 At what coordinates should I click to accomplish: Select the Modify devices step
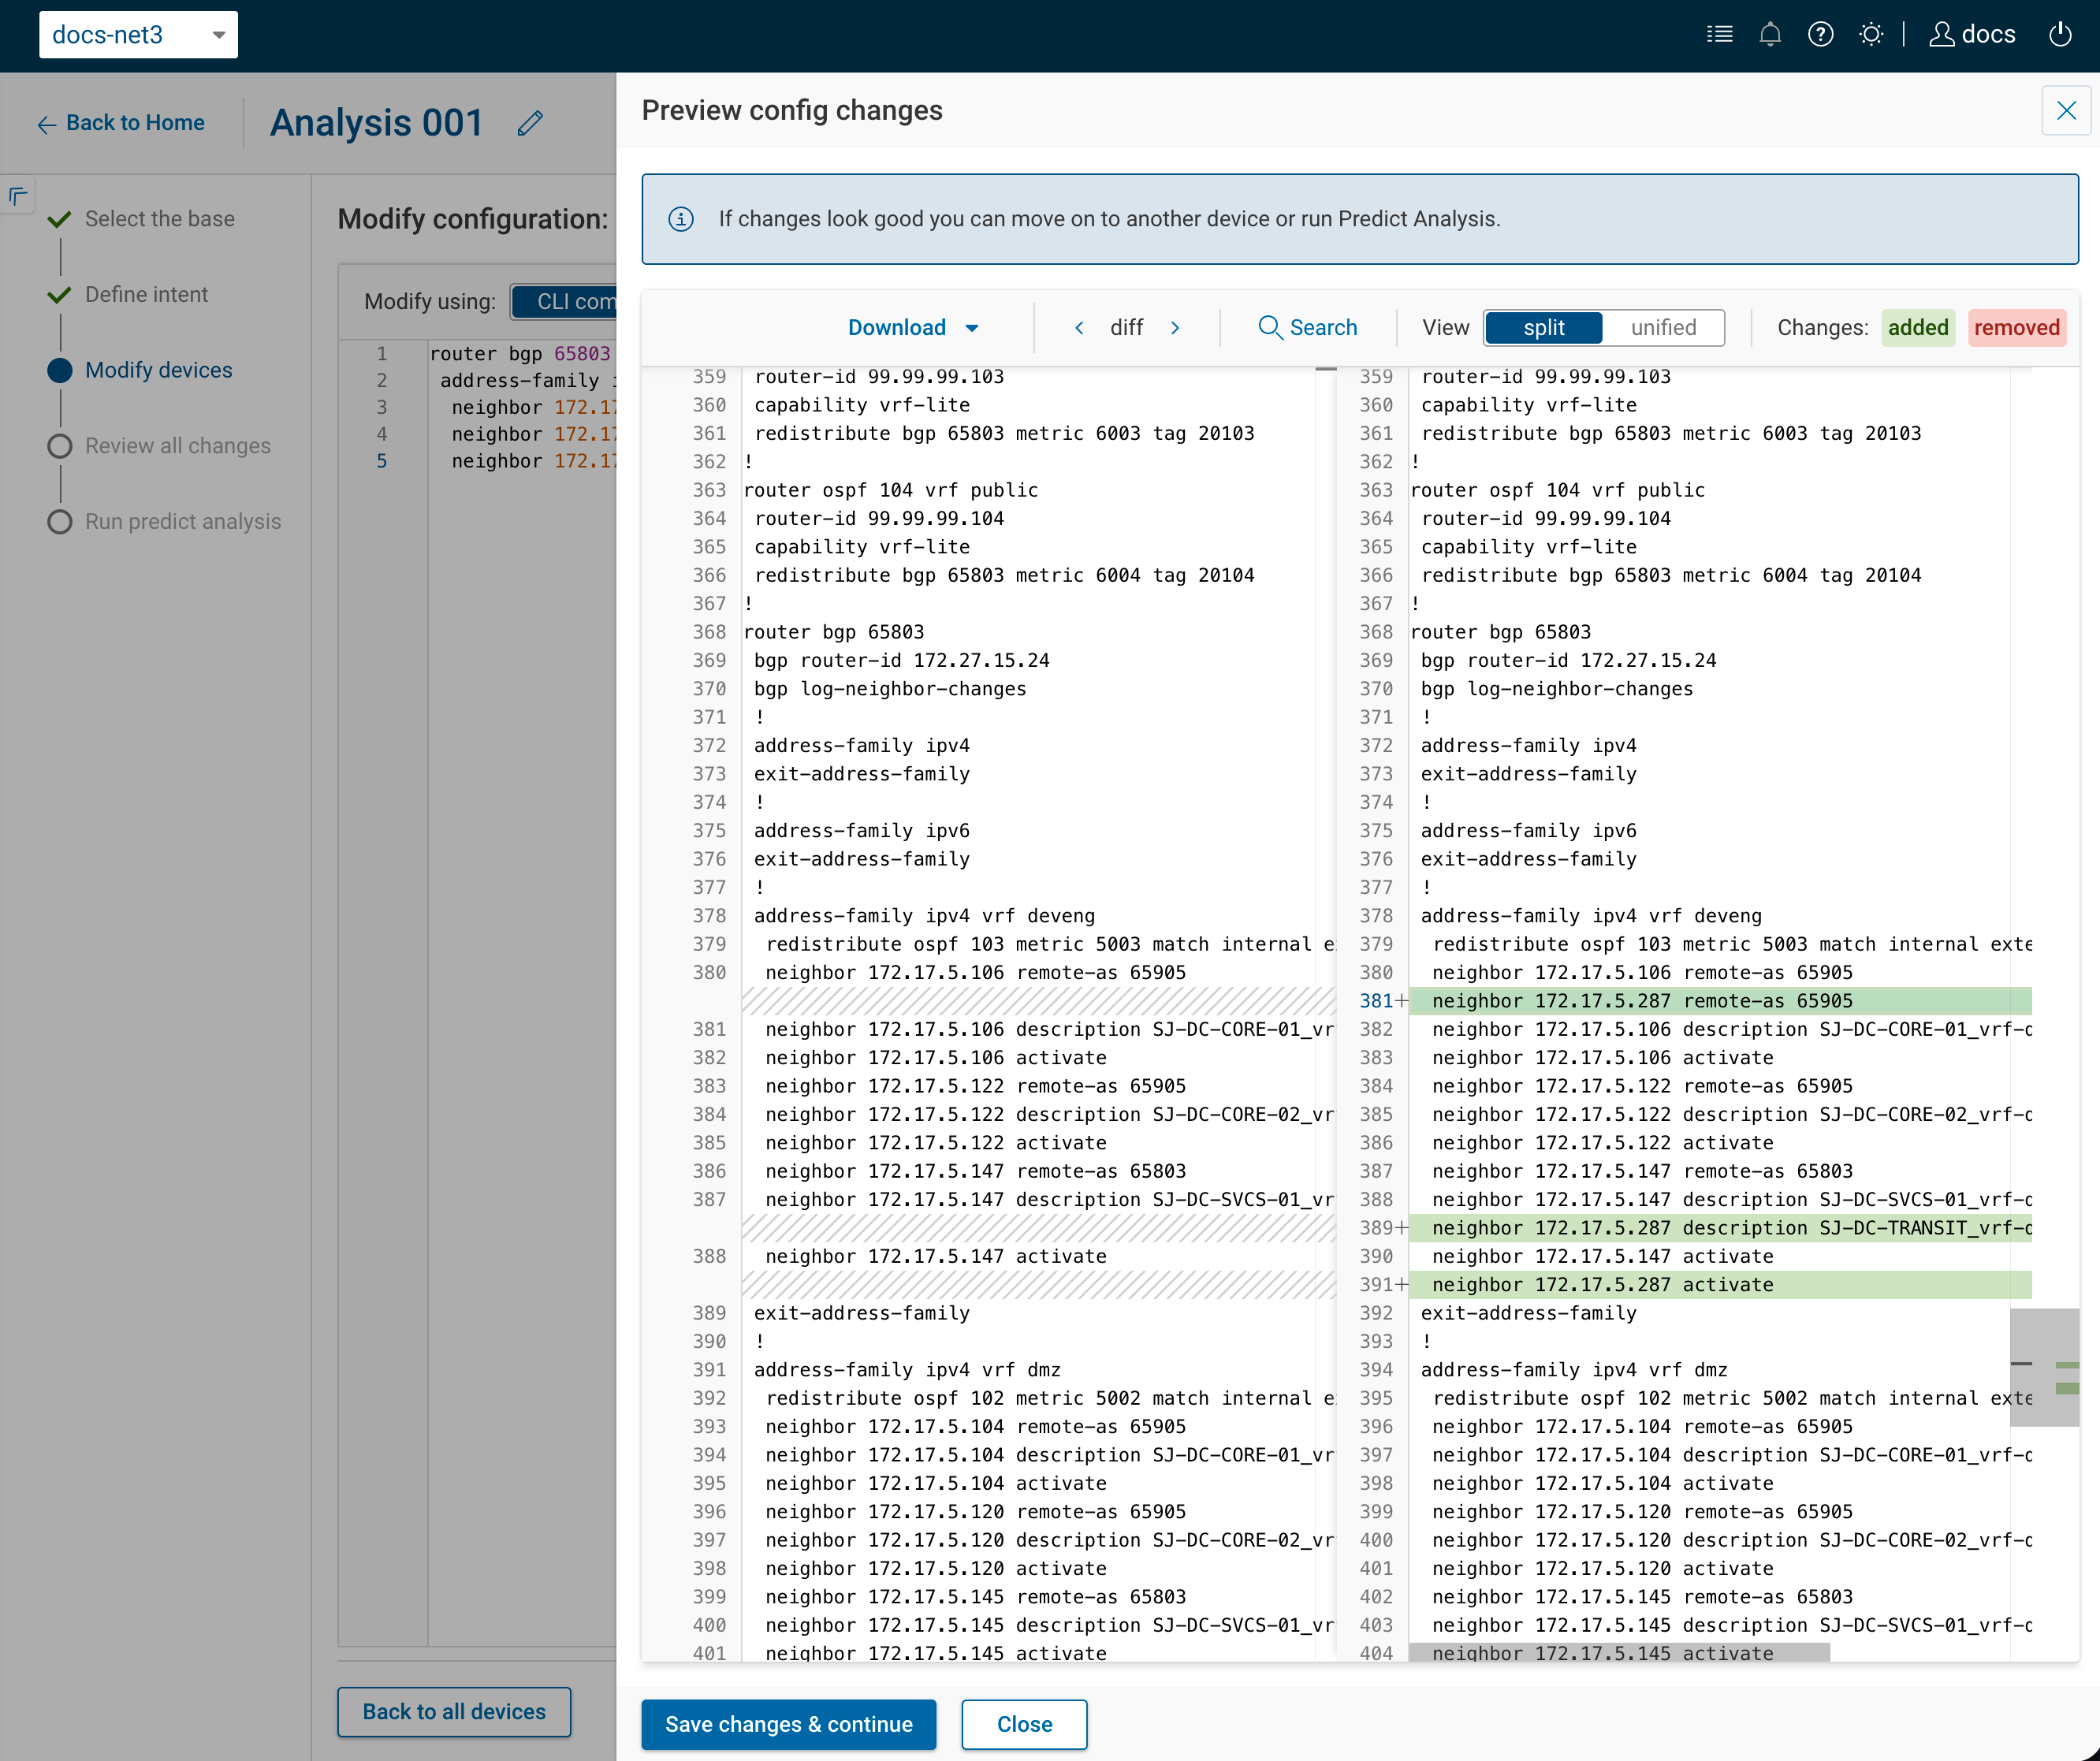[x=158, y=371]
